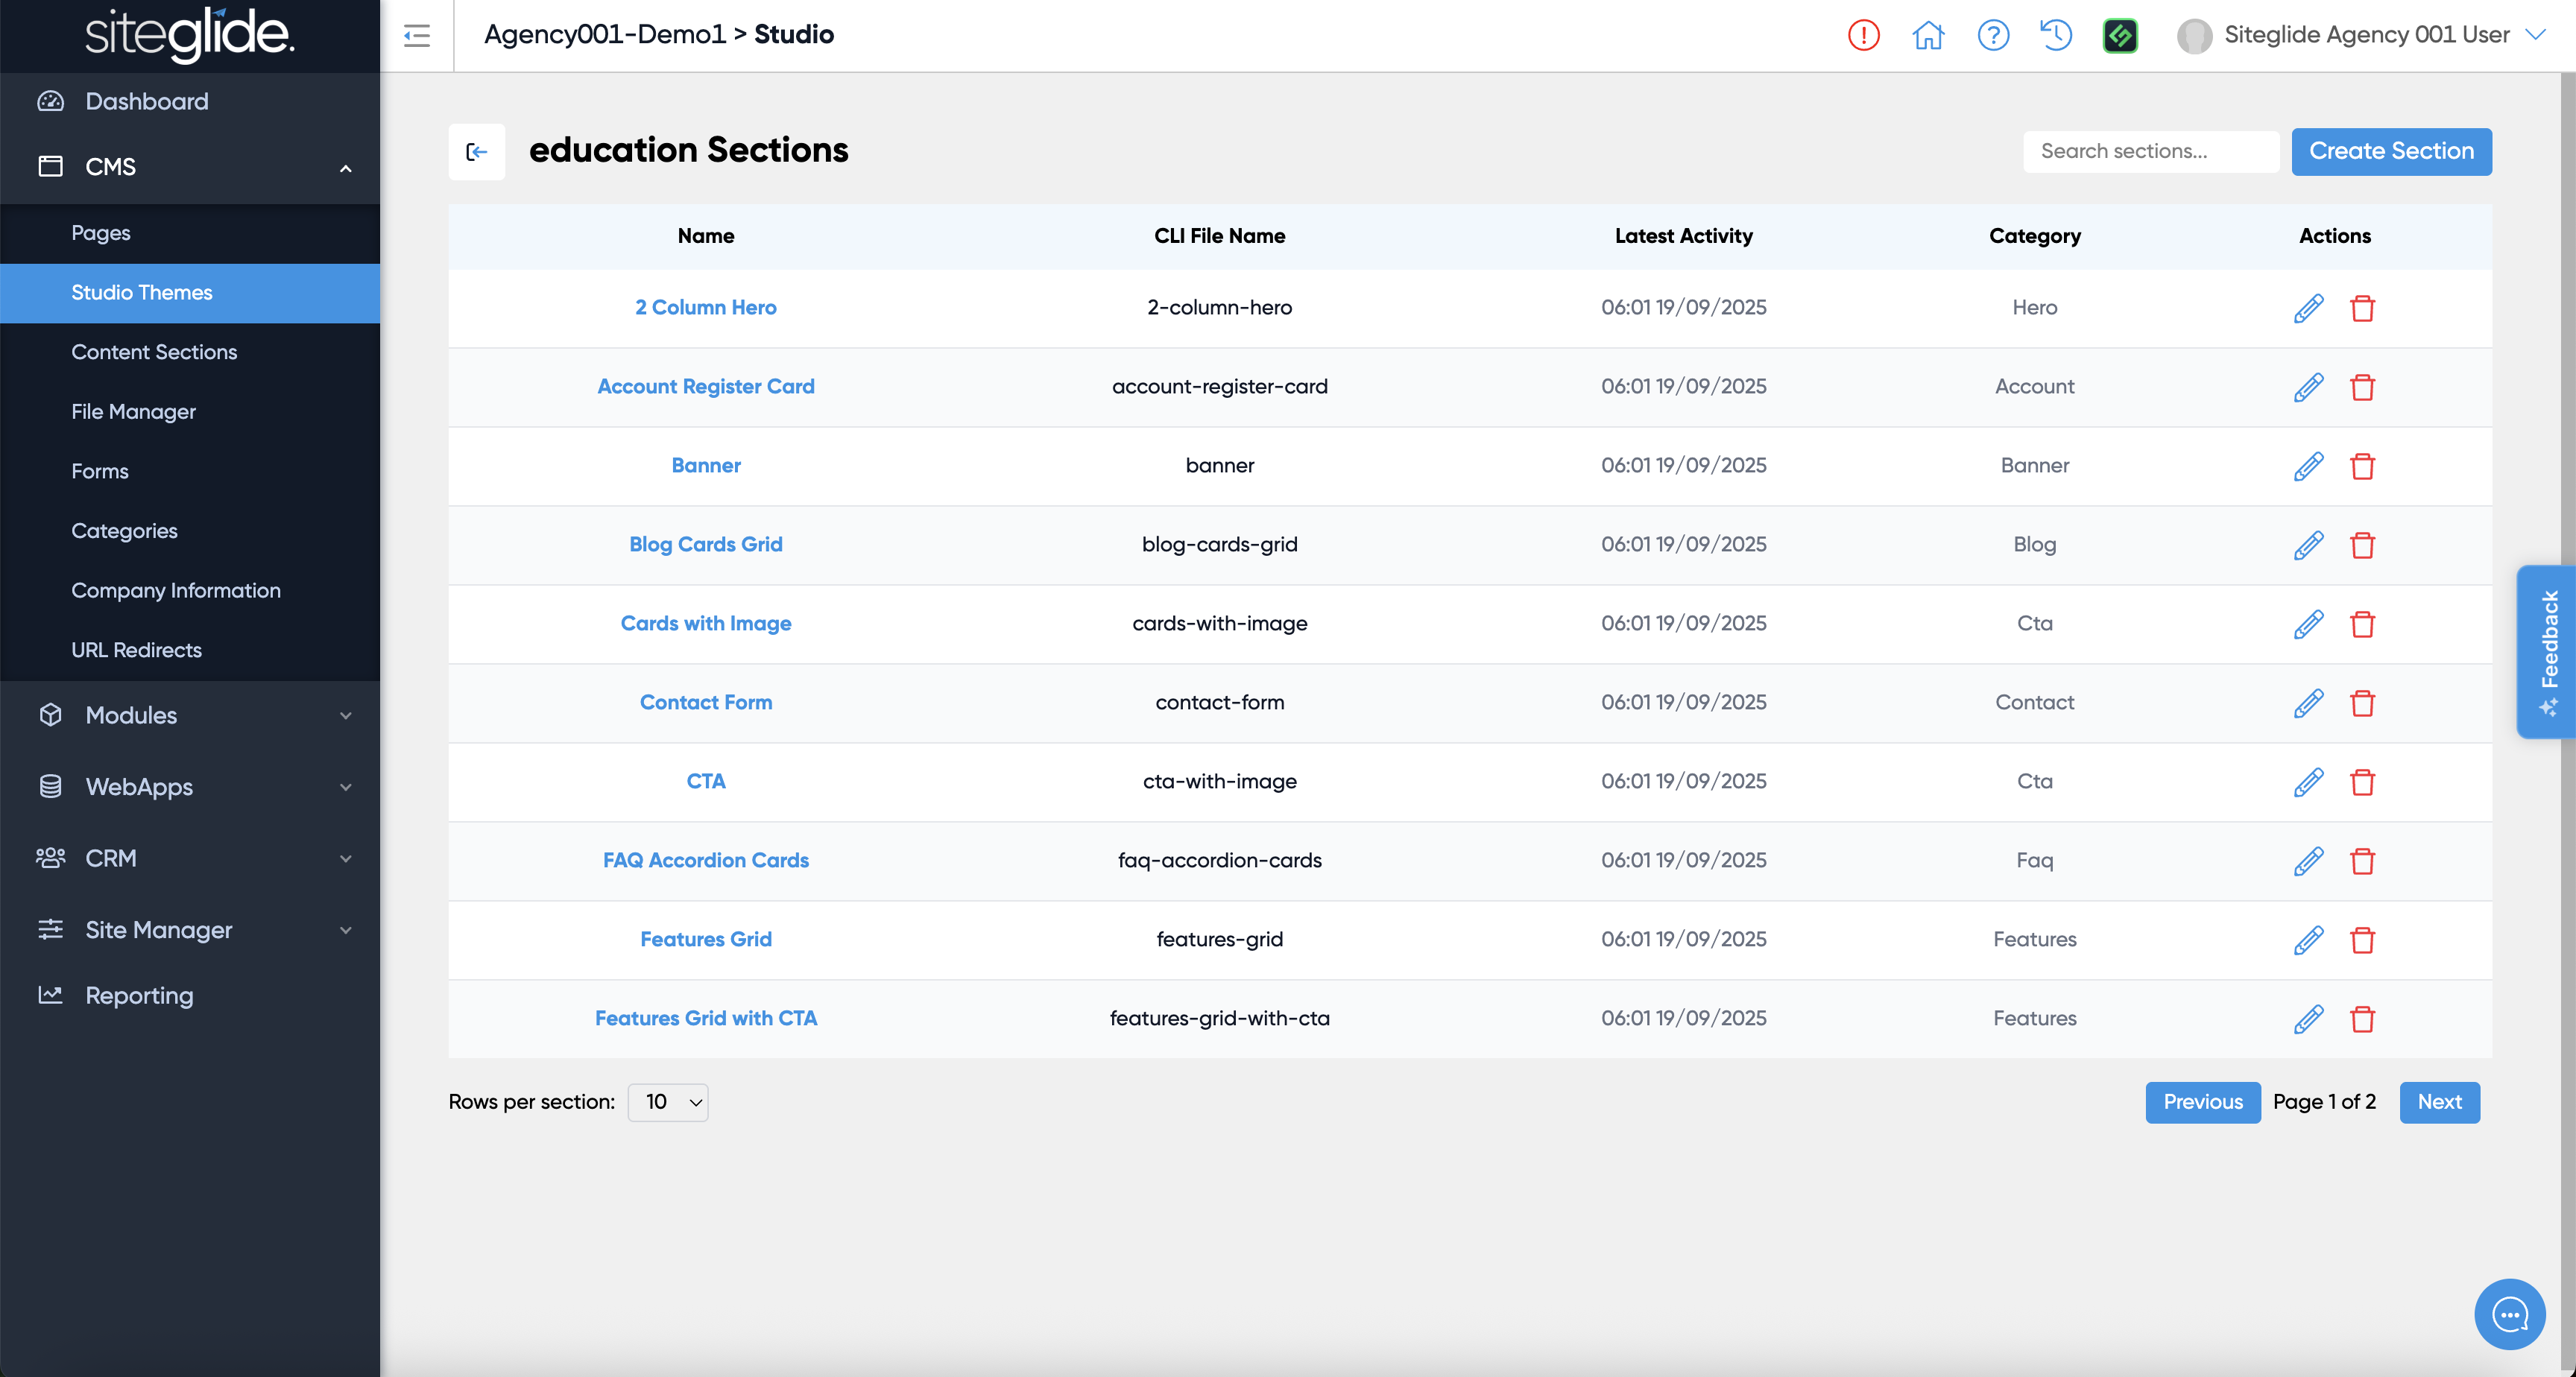Viewport: 2576px width, 1377px height.
Task: Open the live chat bubble icon
Action: click(2509, 1314)
